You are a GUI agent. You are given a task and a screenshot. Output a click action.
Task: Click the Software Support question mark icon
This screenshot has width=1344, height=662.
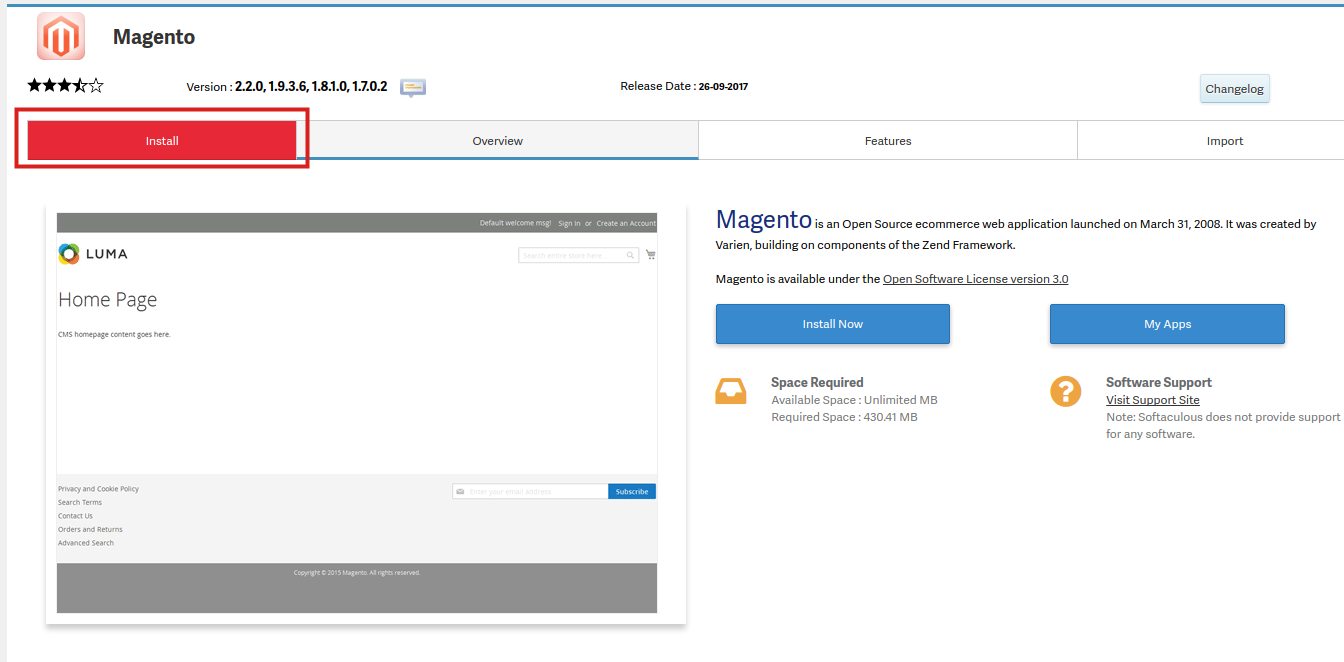tap(1066, 391)
